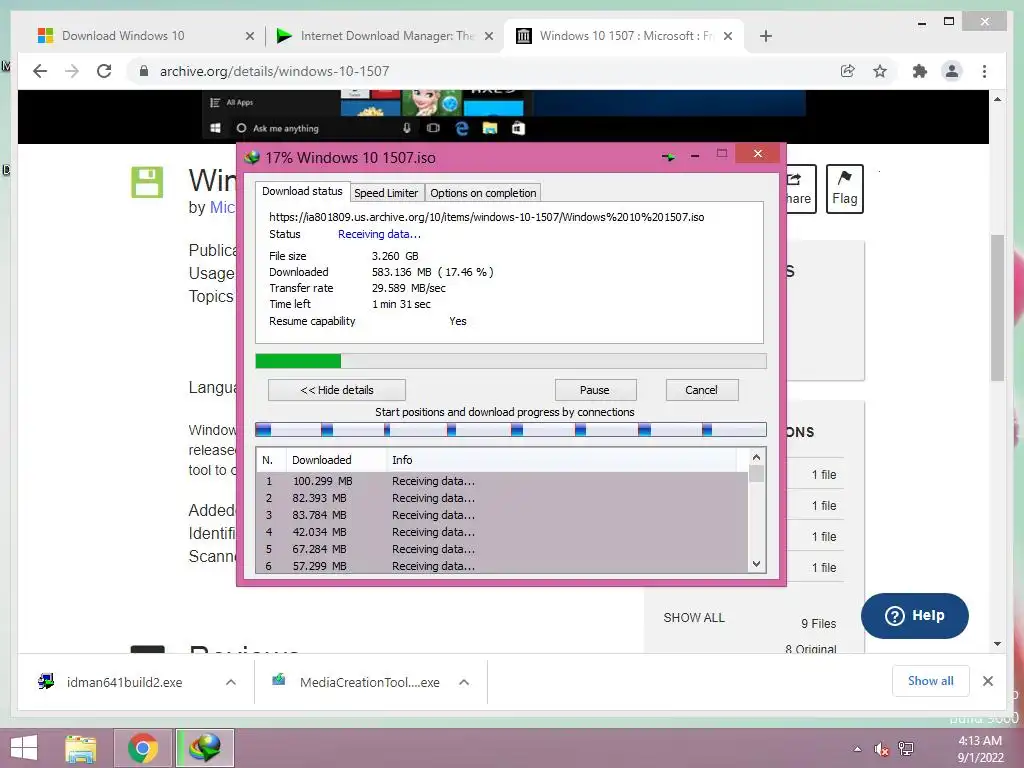The image size is (1024, 768).
Task: Bookmark this page with the star icon
Action: (880, 71)
